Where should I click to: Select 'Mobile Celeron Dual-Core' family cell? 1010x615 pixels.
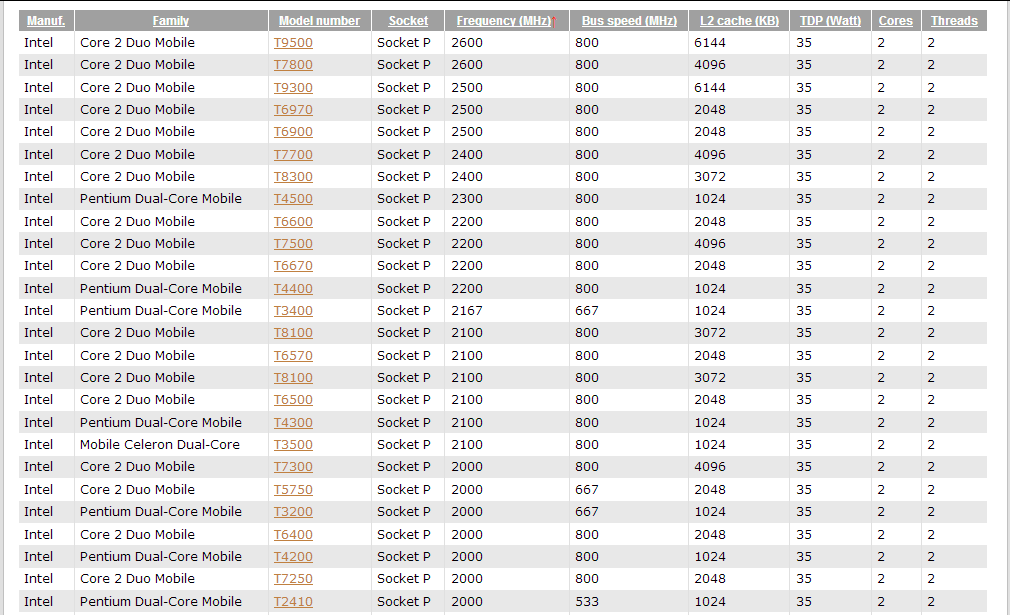pyautogui.click(x=160, y=444)
